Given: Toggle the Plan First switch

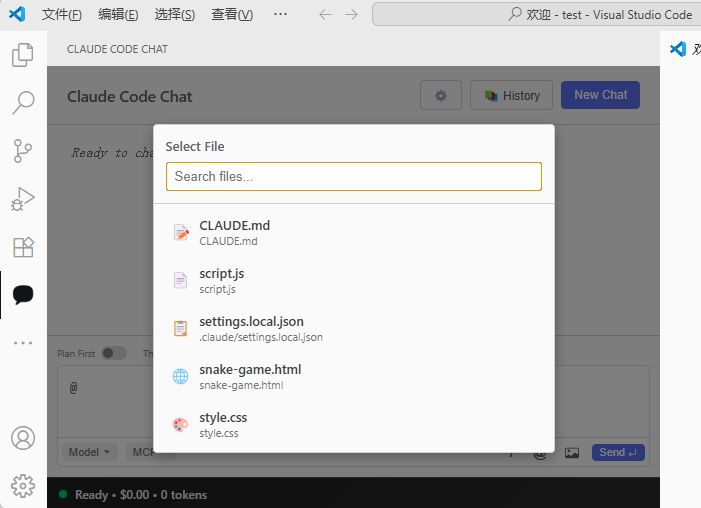Looking at the screenshot, I should coord(114,353).
